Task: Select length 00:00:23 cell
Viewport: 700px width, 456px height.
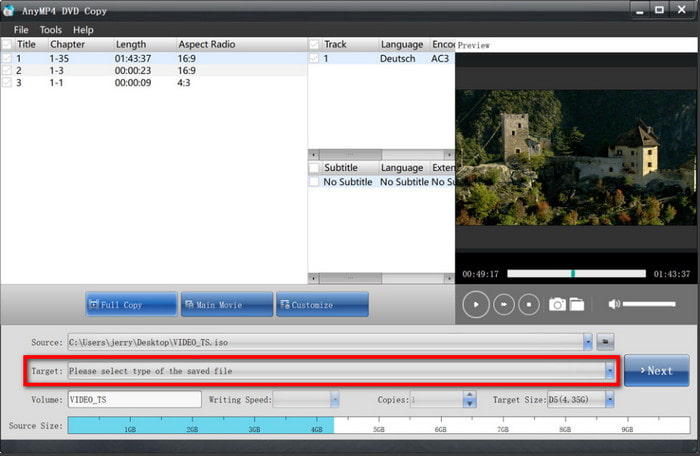Action: (x=133, y=71)
